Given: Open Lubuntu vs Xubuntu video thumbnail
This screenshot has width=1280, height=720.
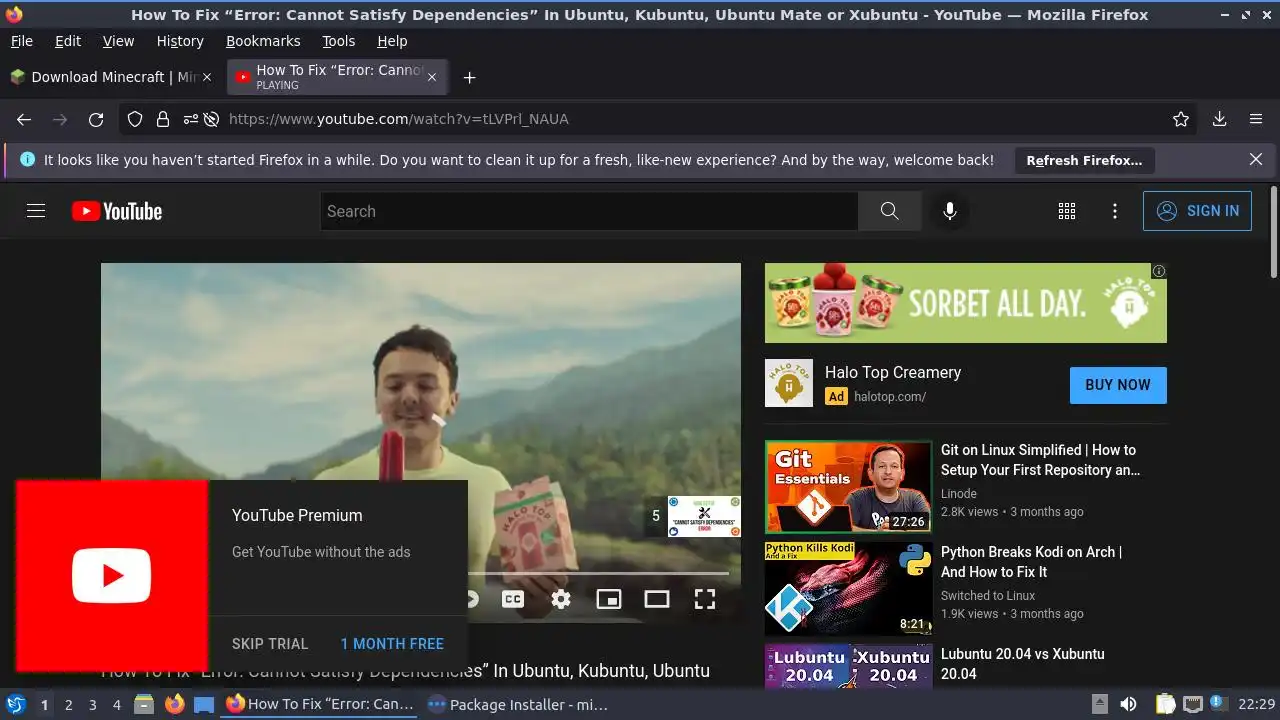Looking at the screenshot, I should pyautogui.click(x=848, y=666).
